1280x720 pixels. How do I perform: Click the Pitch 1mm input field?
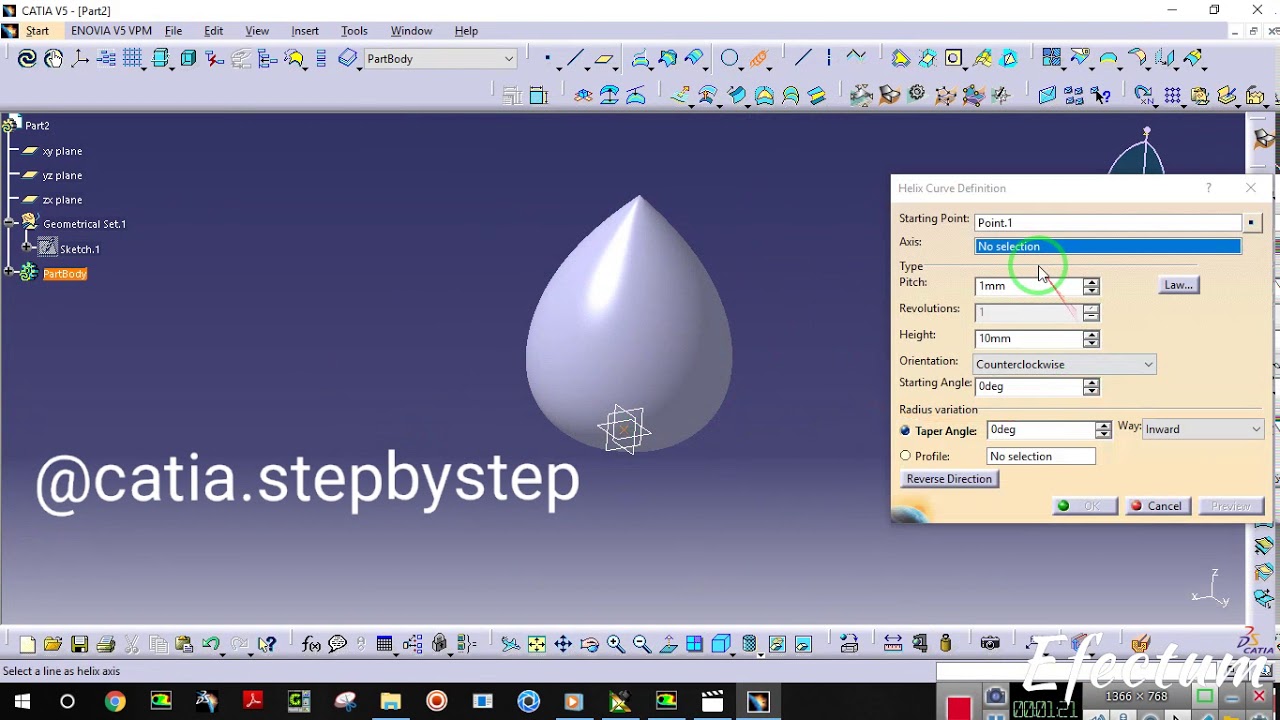coord(1029,286)
